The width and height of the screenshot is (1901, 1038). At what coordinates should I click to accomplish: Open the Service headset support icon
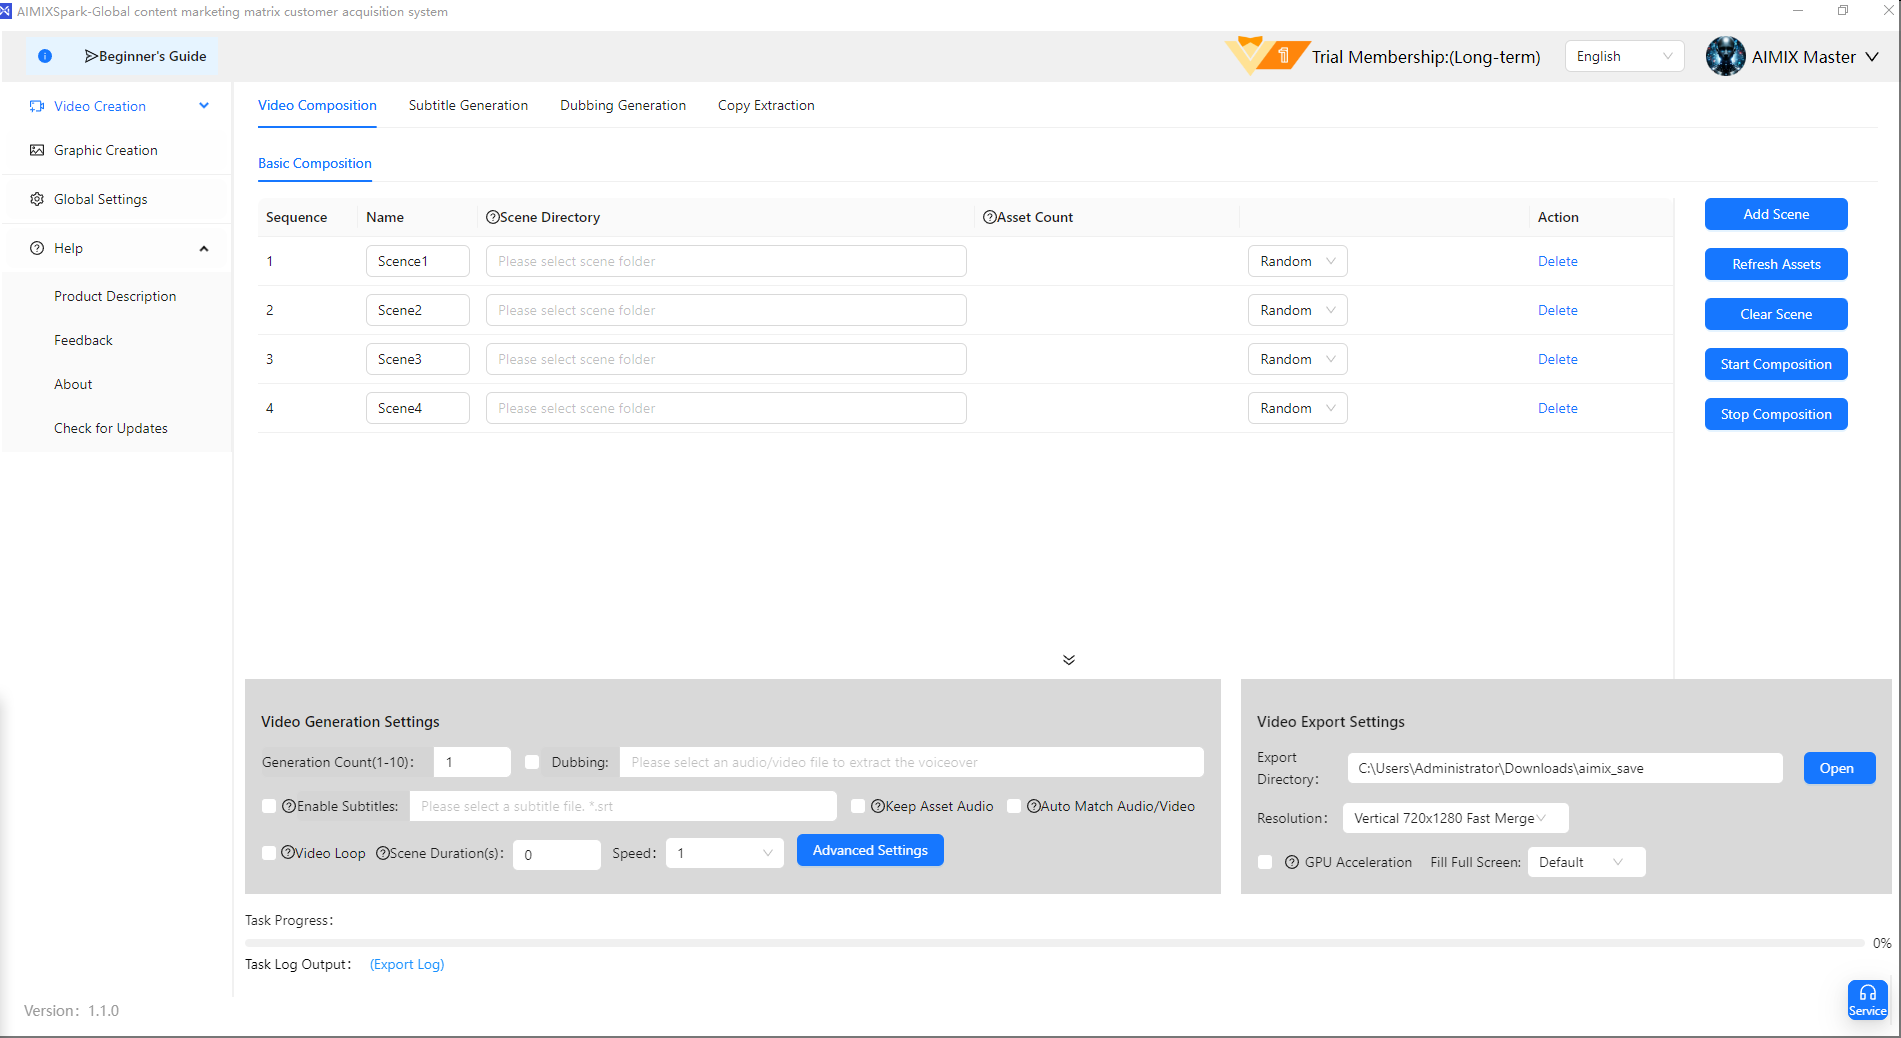coord(1867,999)
